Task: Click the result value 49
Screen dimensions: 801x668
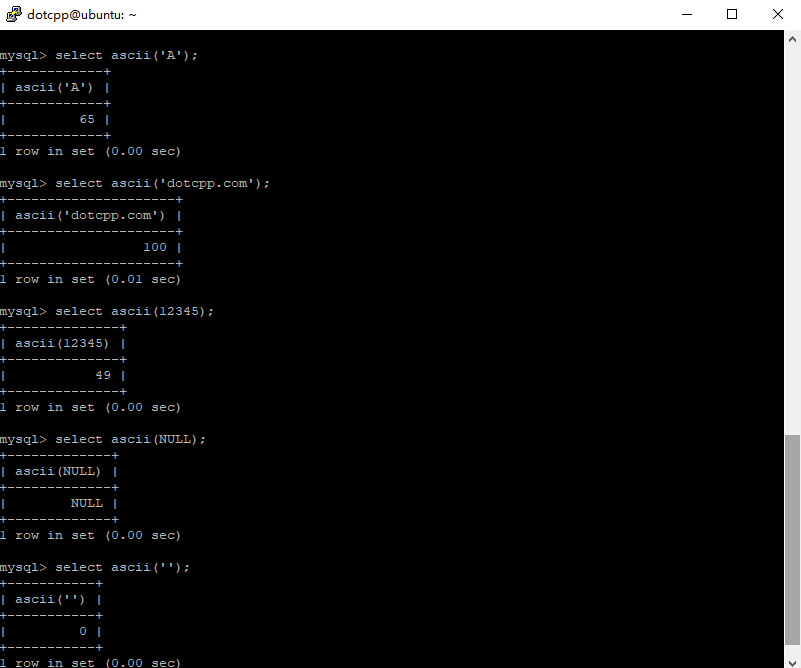Action: click(x=102, y=374)
